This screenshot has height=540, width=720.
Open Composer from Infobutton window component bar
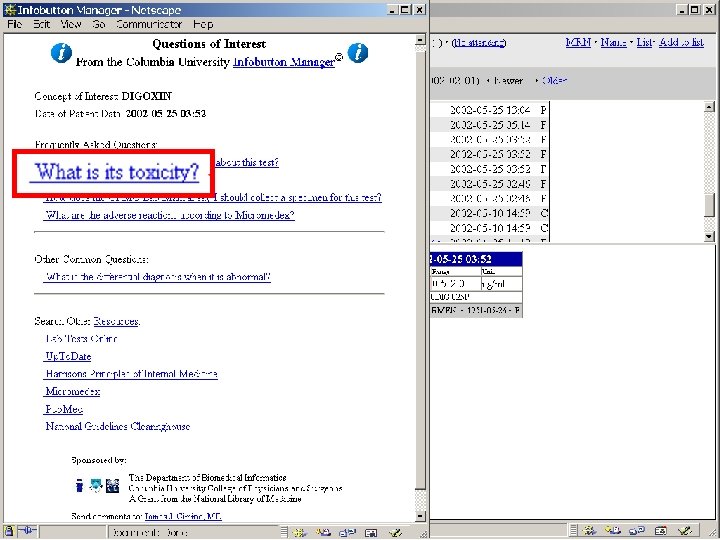395,532
